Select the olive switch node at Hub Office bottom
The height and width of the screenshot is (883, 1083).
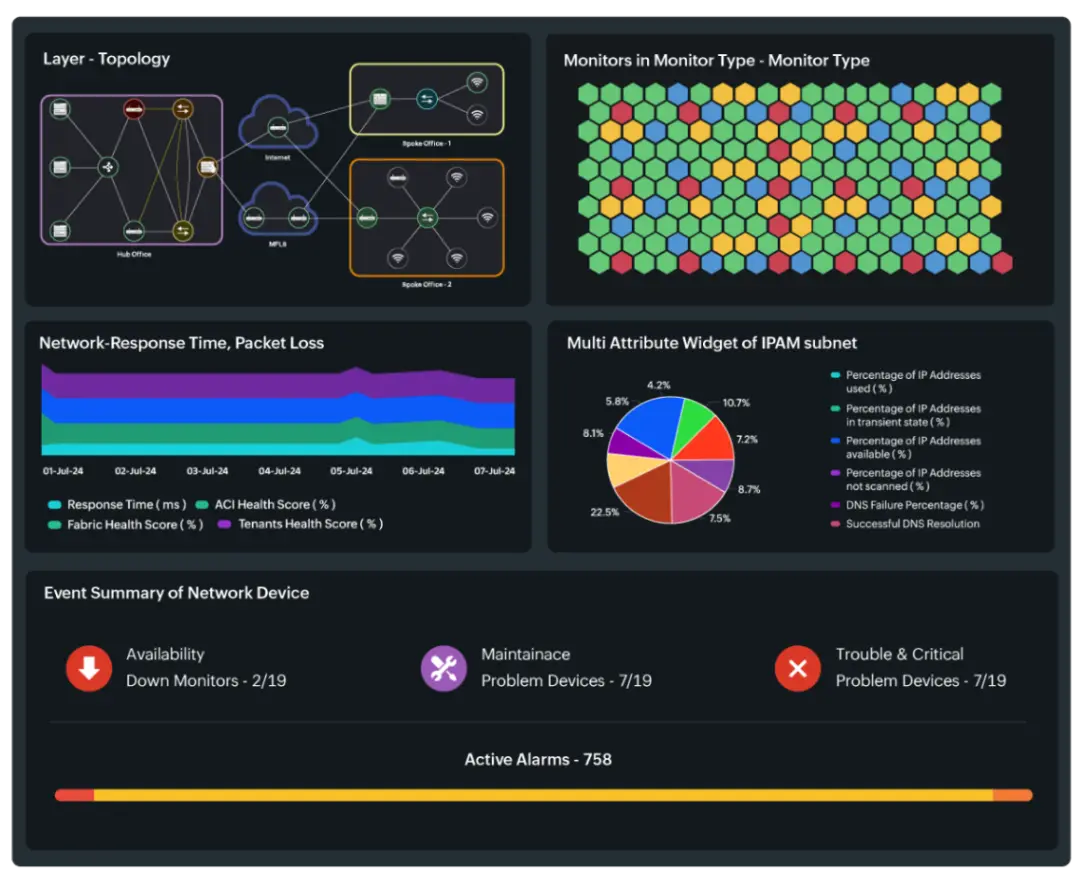(x=182, y=231)
